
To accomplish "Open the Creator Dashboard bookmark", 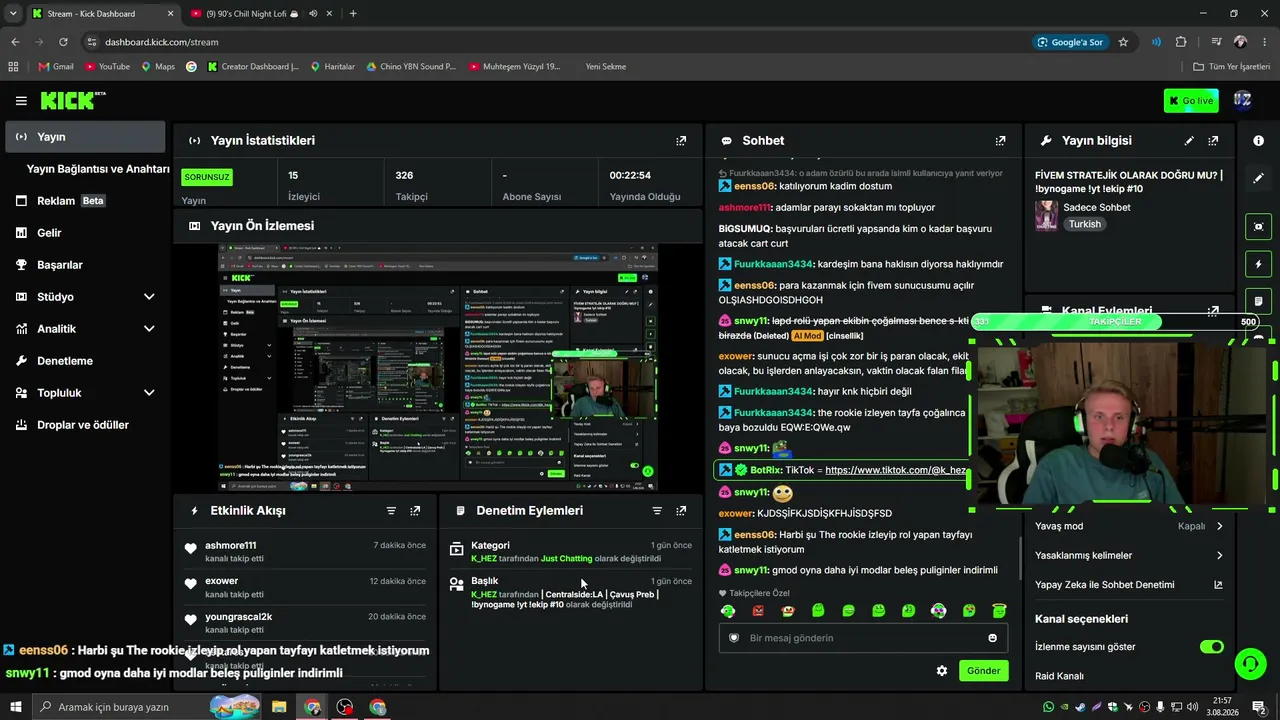I will 253,67.
